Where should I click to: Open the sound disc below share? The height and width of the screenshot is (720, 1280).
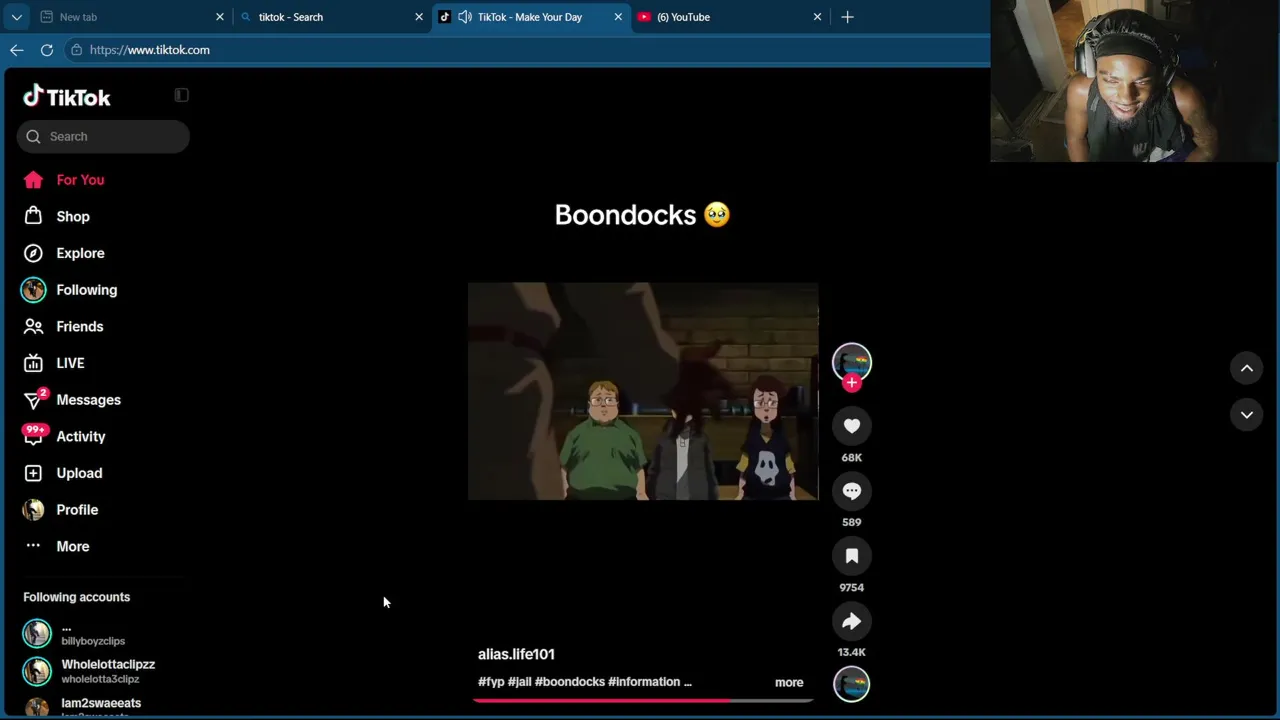pos(852,684)
